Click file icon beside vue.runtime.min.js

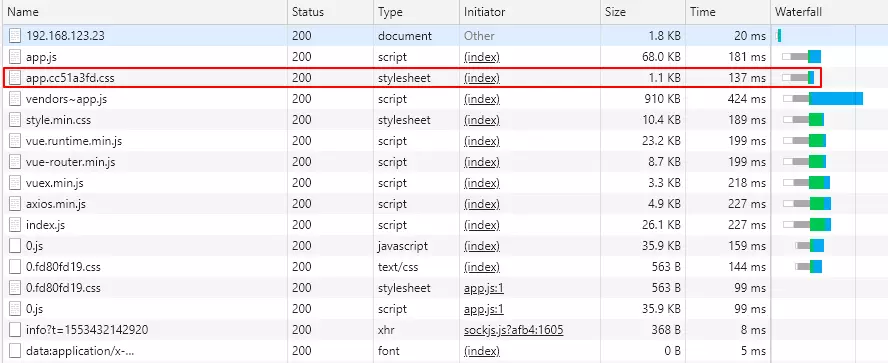tap(15, 141)
